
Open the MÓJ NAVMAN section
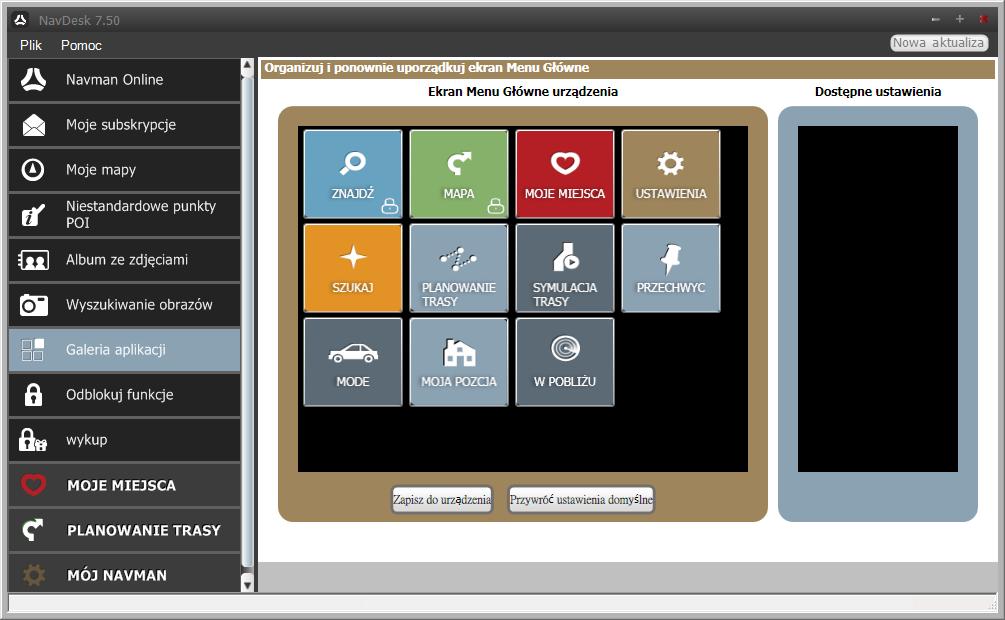coord(124,575)
